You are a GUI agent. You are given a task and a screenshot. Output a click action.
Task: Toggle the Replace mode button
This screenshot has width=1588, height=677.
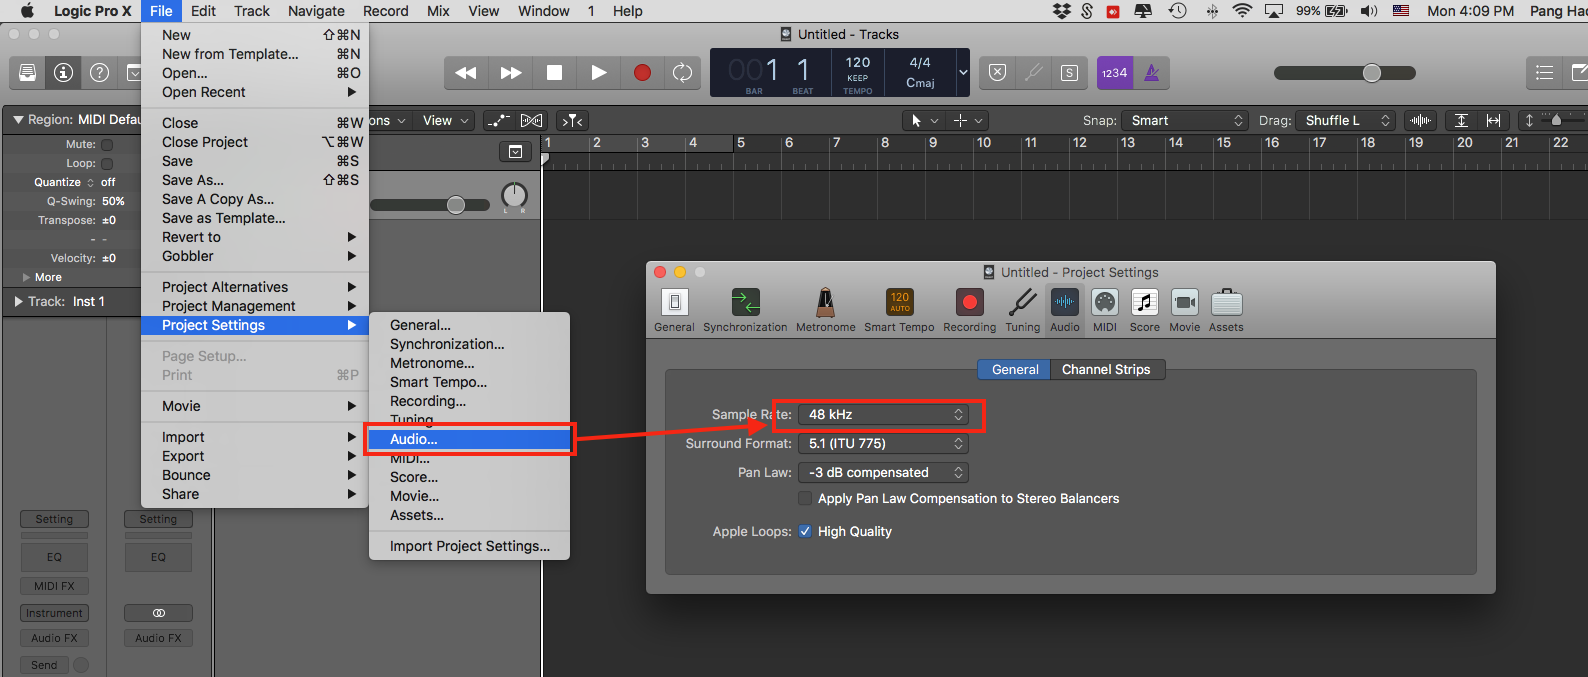[x=997, y=72]
